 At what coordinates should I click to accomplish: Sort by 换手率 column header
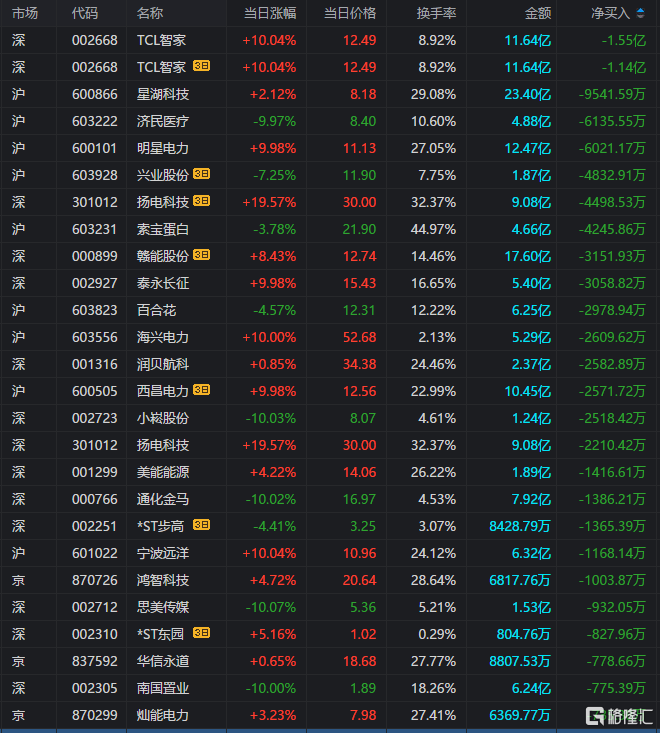pyautogui.click(x=437, y=13)
